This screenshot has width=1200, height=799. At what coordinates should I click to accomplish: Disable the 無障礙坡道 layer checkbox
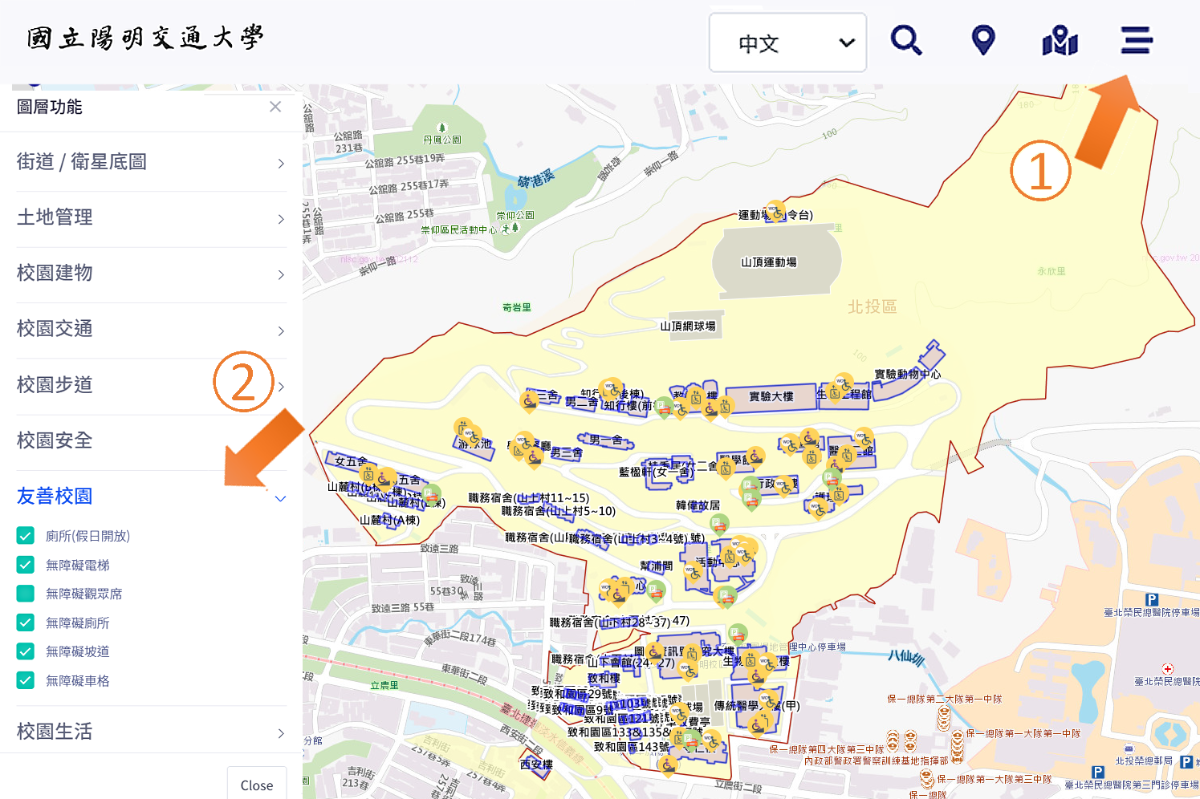[26, 652]
